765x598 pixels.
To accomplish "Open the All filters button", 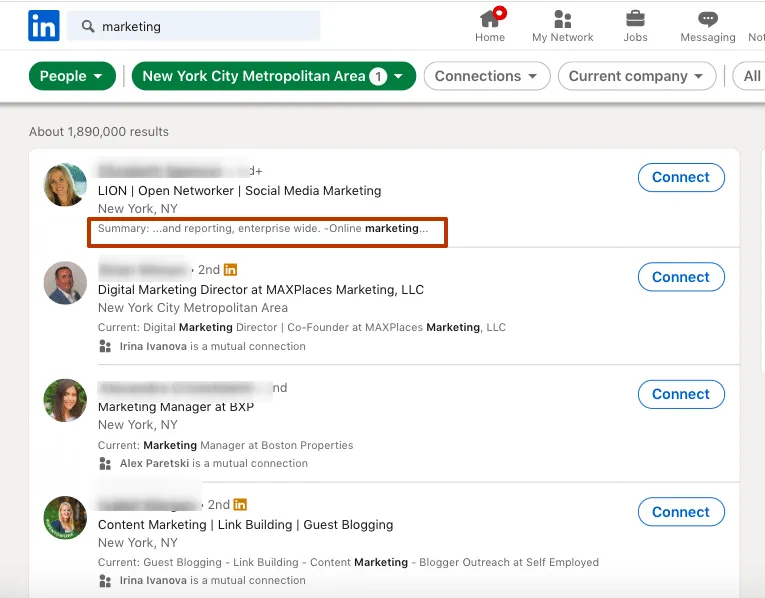I will (750, 76).
